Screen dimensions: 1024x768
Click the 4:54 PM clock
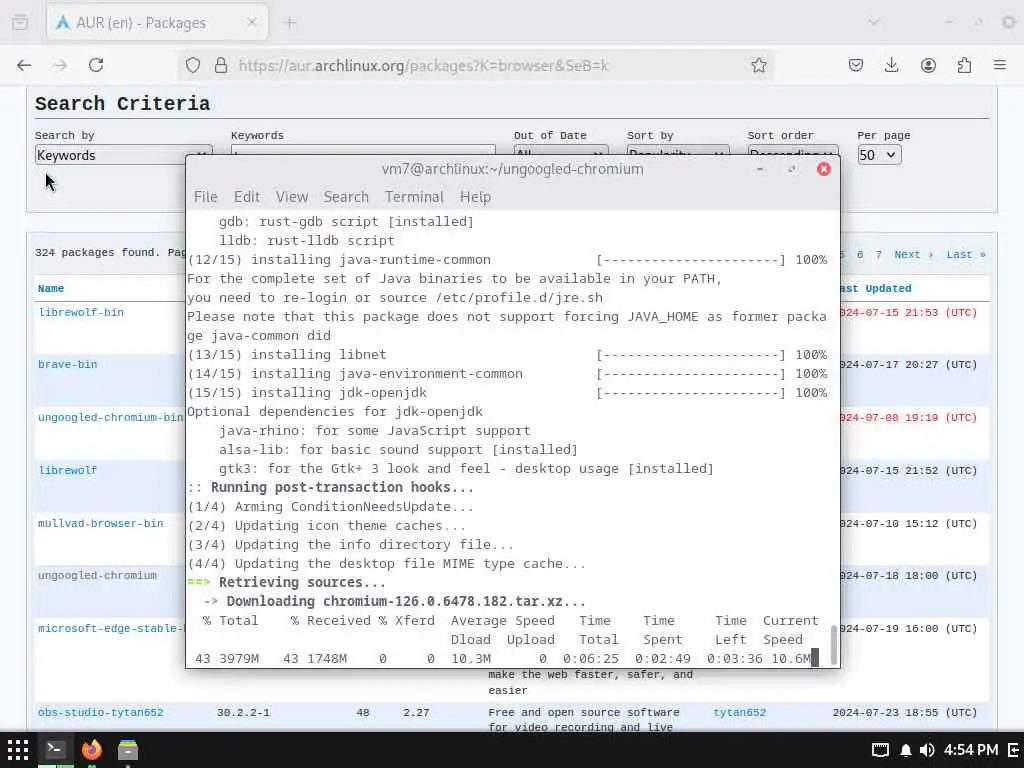pyautogui.click(x=971, y=750)
